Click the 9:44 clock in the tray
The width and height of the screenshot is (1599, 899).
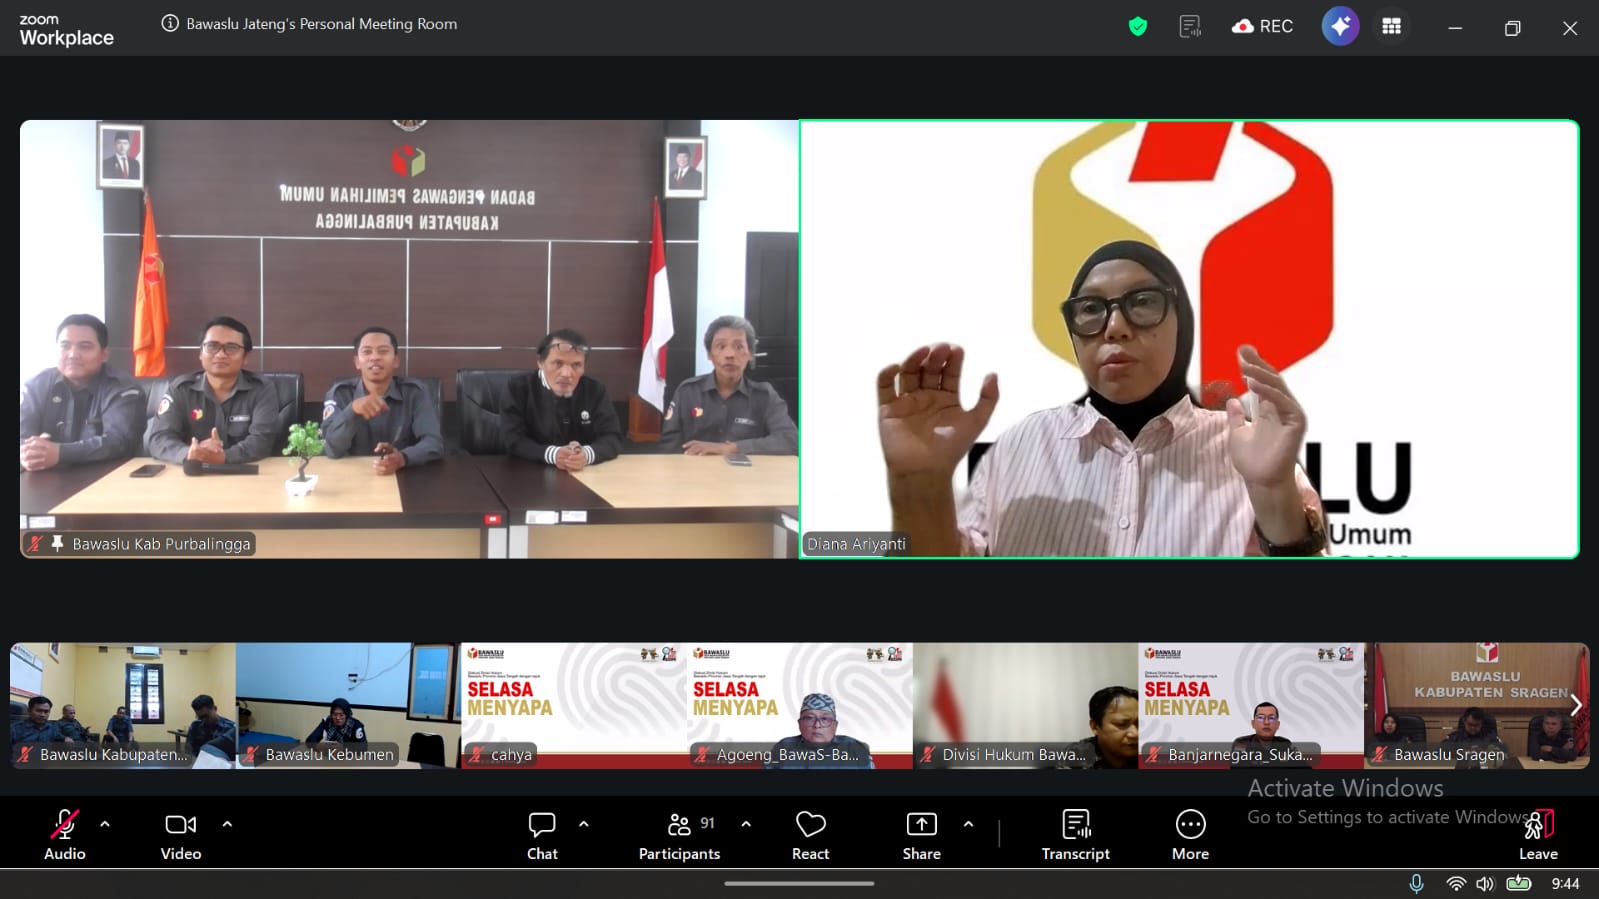(1565, 883)
